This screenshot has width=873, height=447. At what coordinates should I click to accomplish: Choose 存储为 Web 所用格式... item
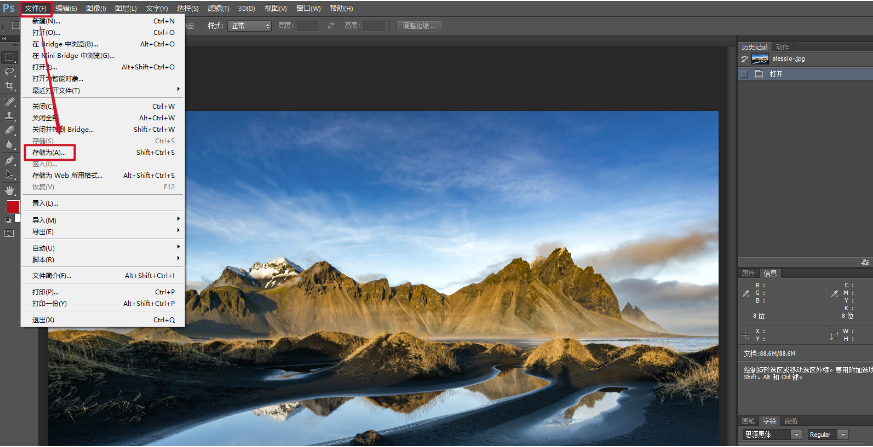point(103,175)
